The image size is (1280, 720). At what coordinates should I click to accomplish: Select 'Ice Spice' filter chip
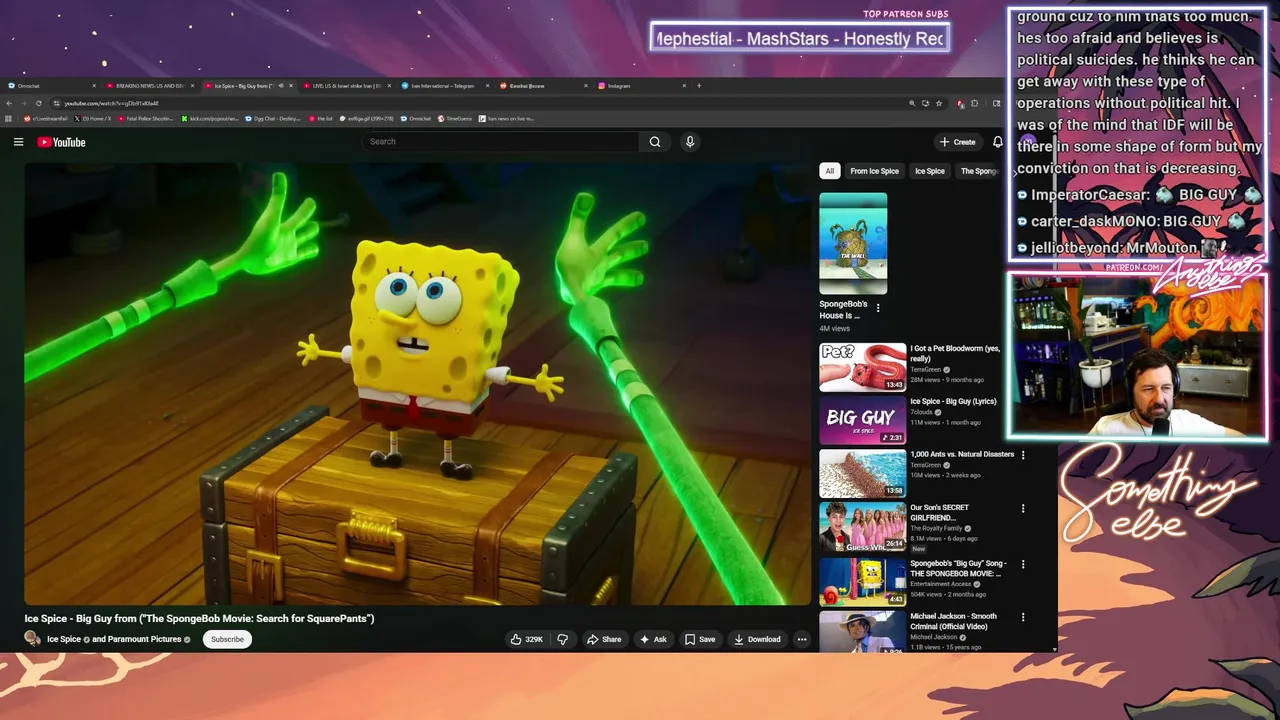pos(929,171)
